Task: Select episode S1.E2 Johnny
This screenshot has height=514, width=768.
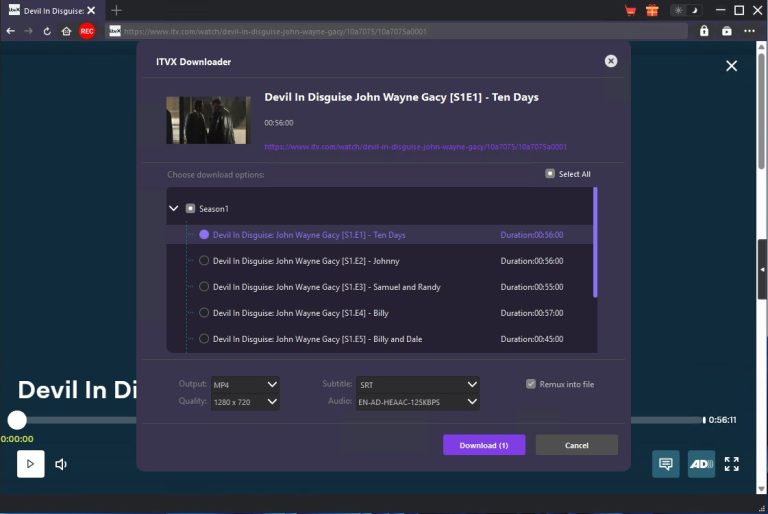Action: coord(204,261)
